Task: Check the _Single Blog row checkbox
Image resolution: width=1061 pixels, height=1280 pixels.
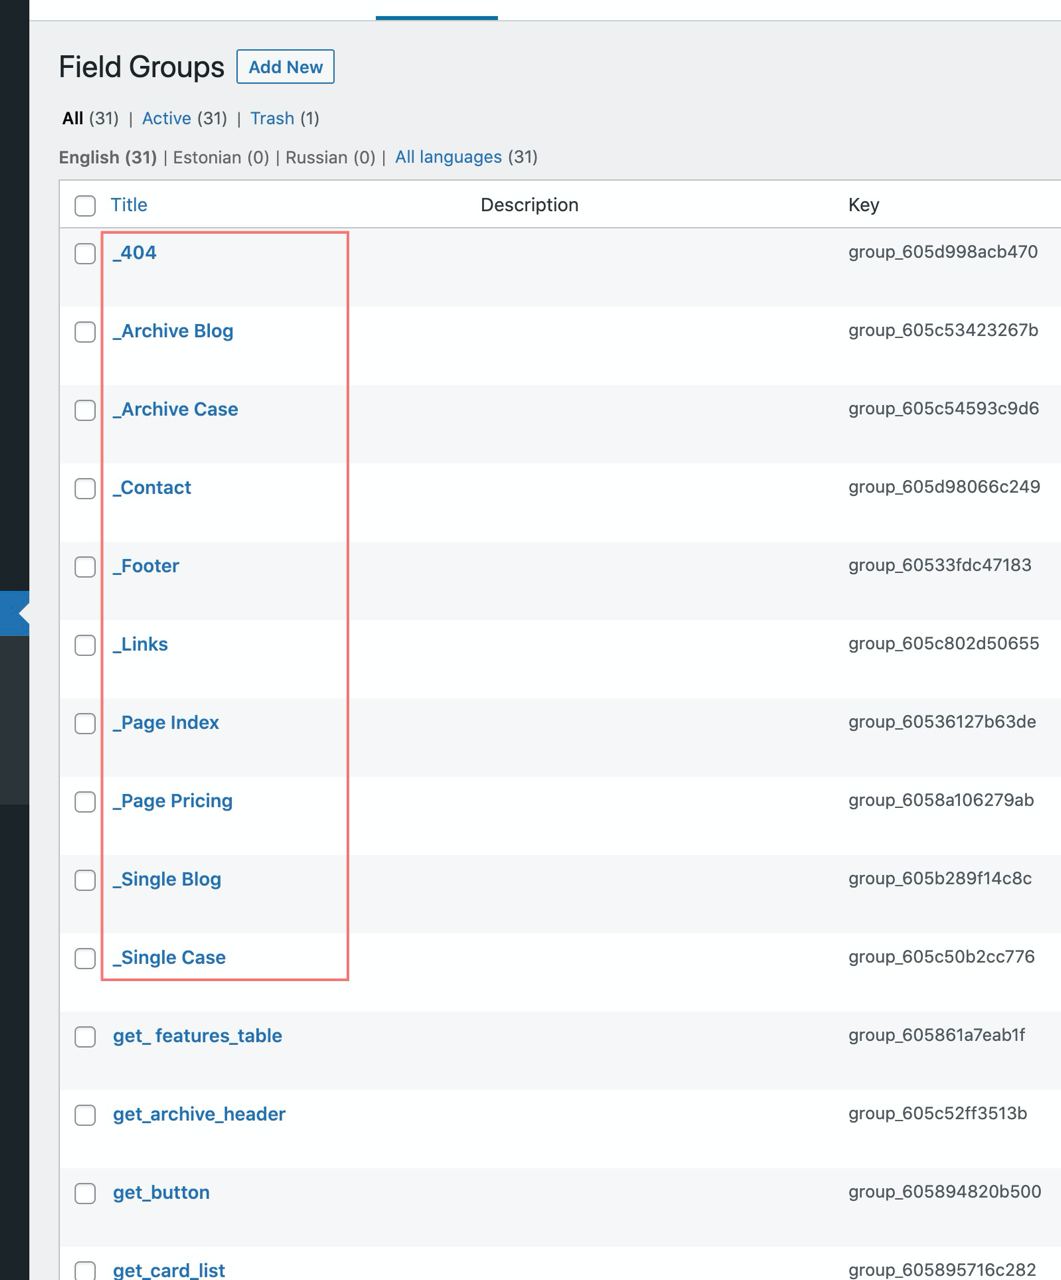Action: click(x=85, y=880)
